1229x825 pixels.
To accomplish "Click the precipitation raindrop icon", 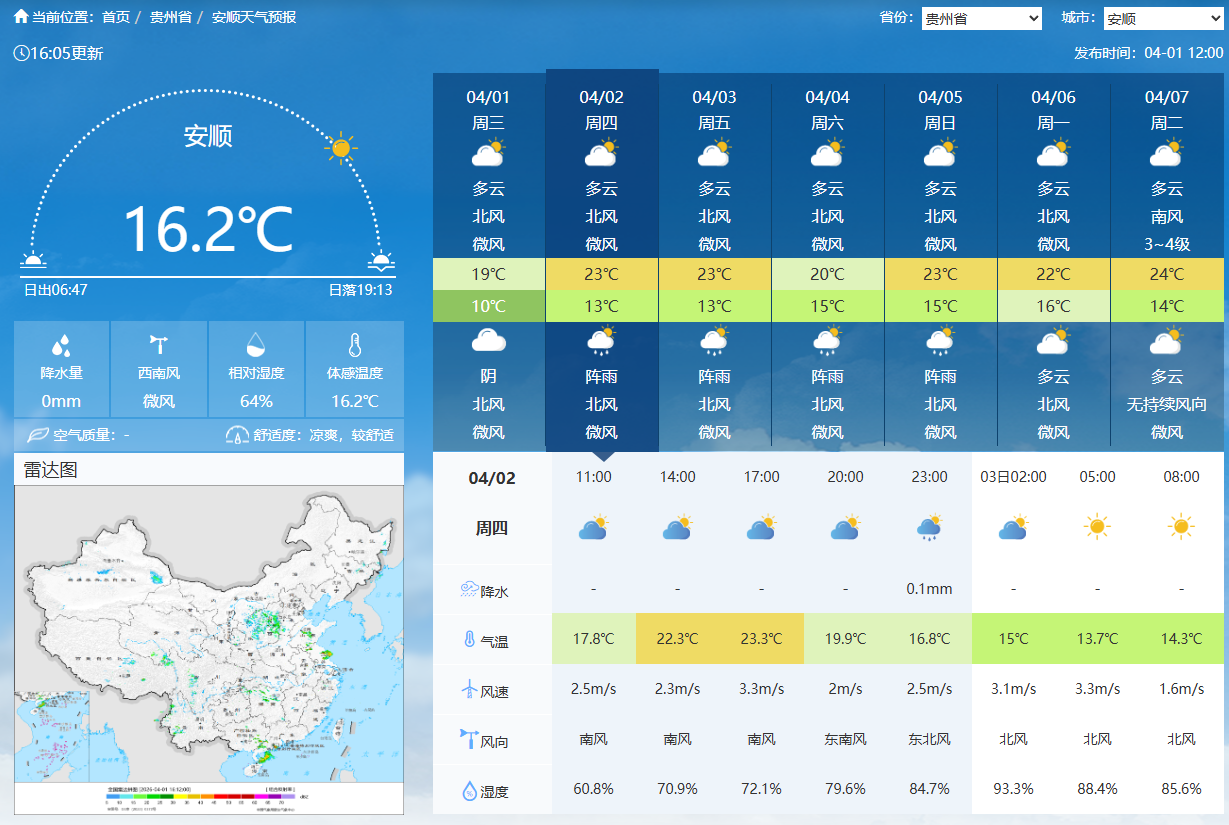I will tap(61, 346).
